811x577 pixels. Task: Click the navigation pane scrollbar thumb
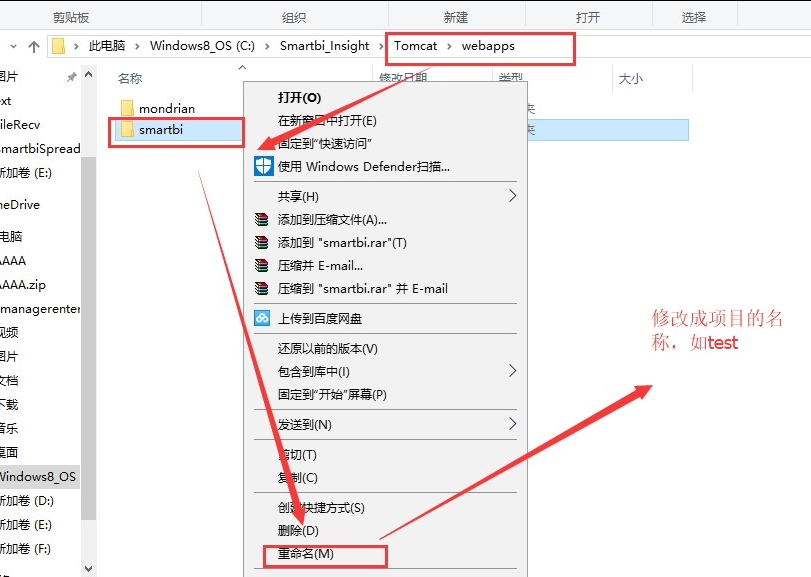pos(88,338)
